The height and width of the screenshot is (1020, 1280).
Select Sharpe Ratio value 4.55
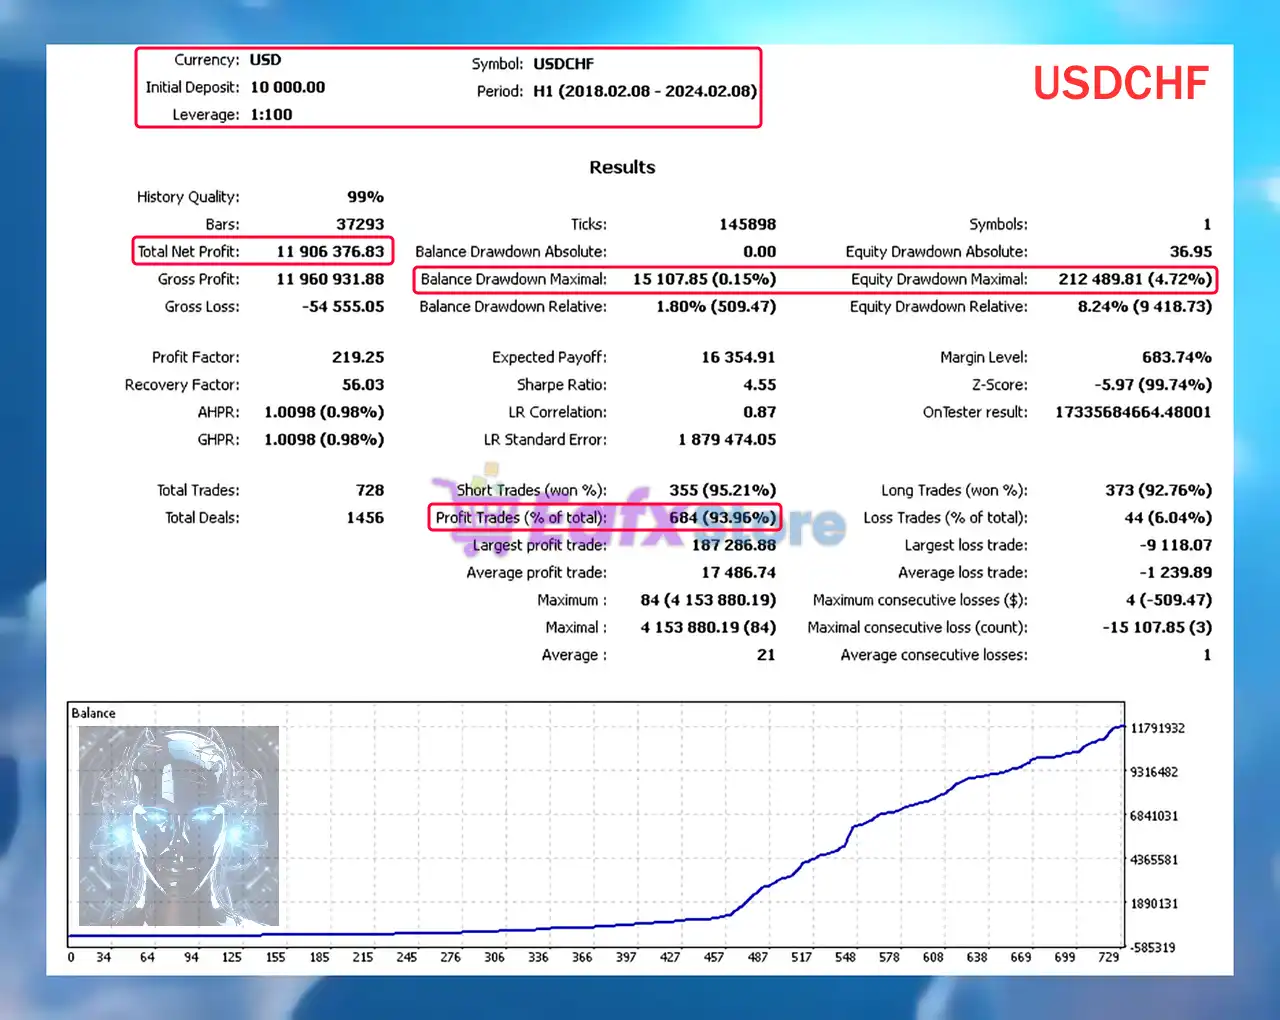click(760, 385)
